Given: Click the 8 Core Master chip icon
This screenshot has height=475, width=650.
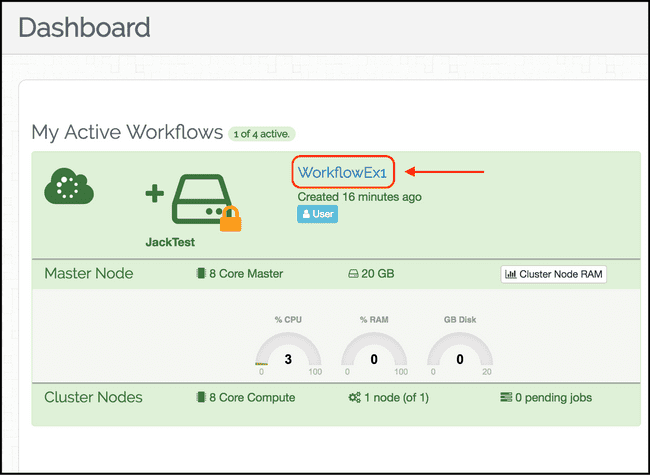Looking at the screenshot, I should click(x=201, y=273).
